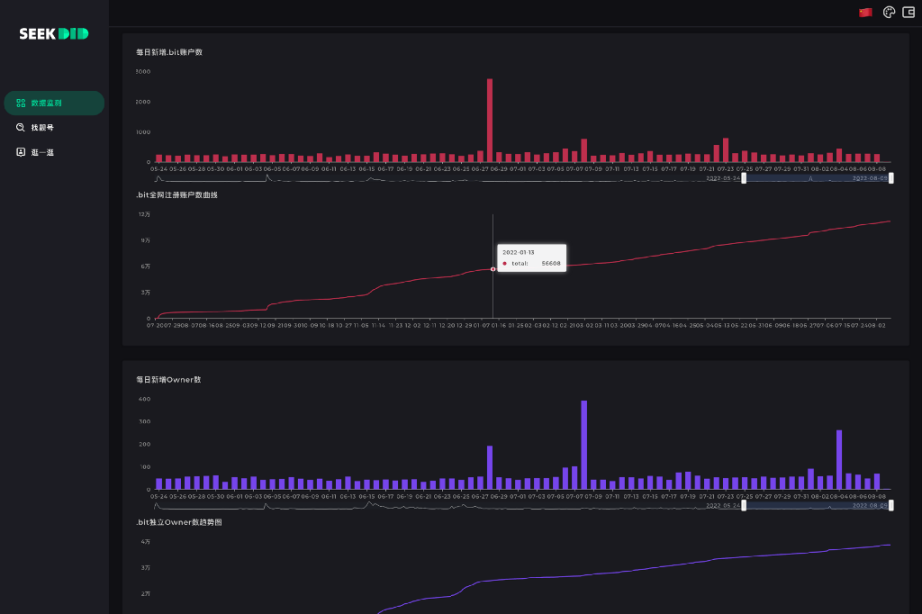Screen dimensions: 922x614
Task: Click the red bar peak at 07-23
Action: (725, 150)
